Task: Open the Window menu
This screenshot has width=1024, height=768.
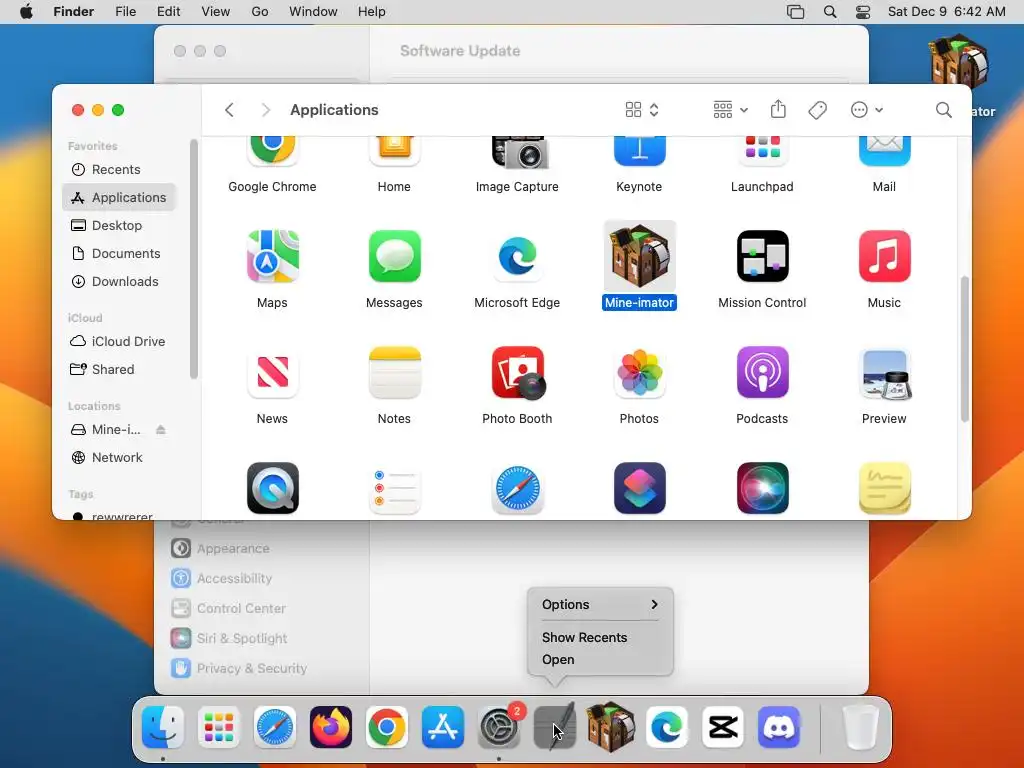Action: point(313,12)
